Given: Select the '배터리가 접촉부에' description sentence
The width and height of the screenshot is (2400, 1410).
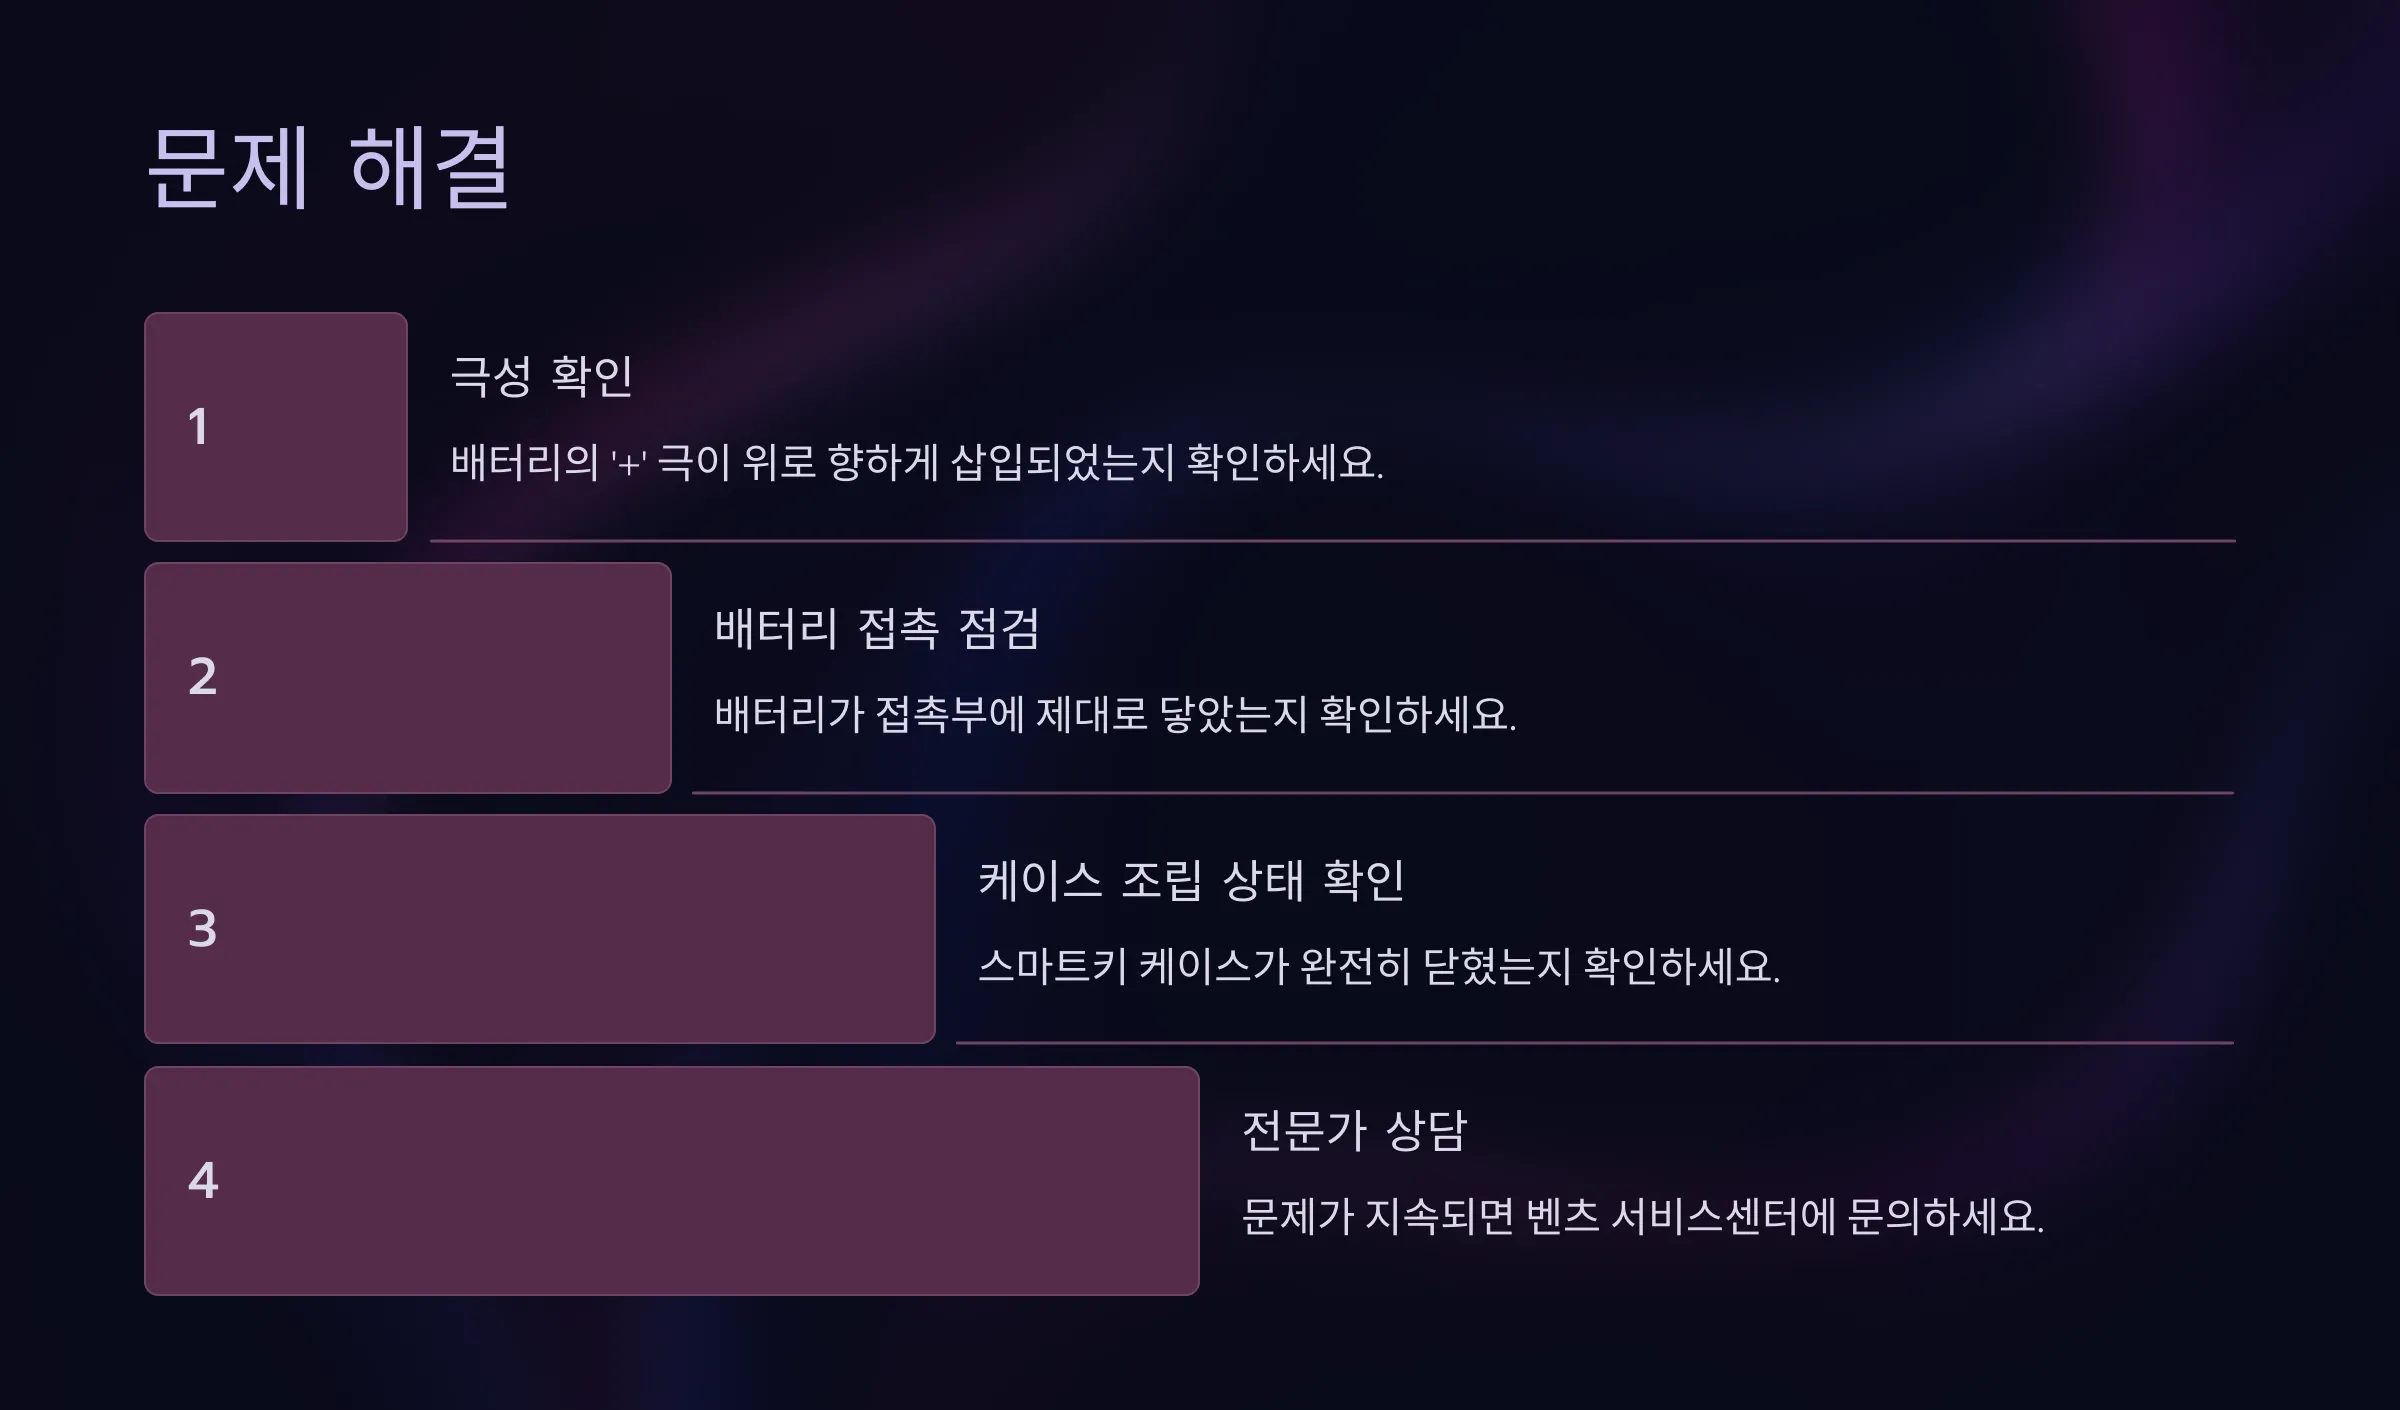Looking at the screenshot, I should tap(1115, 715).
